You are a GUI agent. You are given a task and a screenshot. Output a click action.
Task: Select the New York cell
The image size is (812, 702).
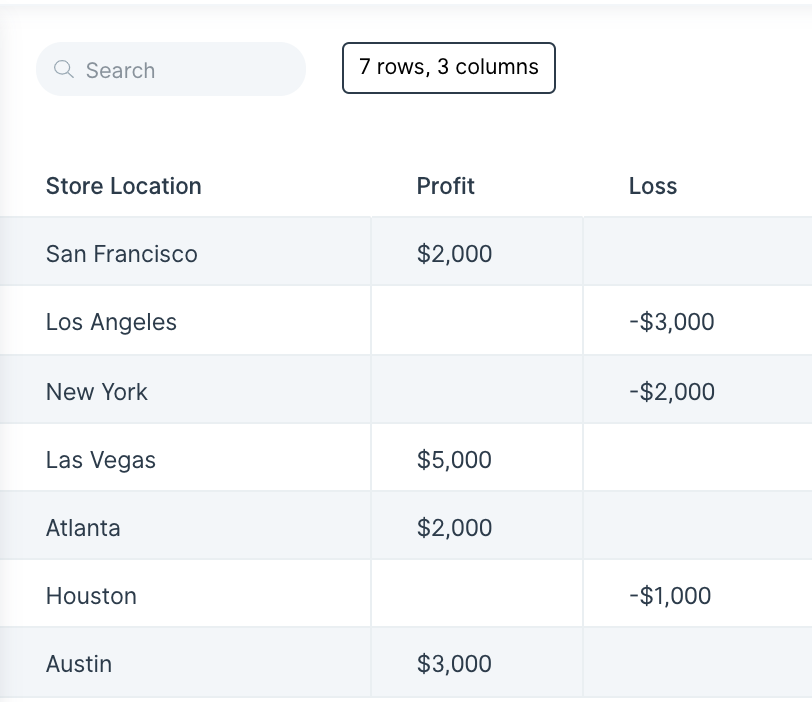pos(185,389)
